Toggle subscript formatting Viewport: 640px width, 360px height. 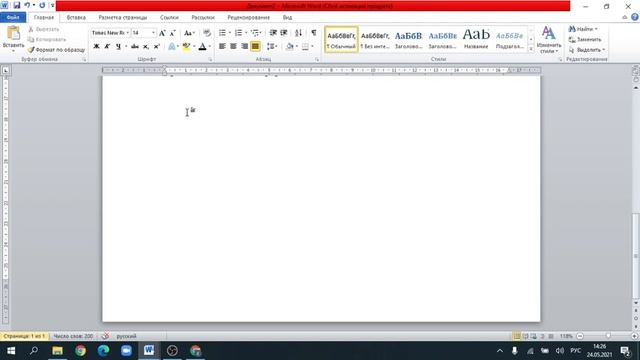coord(146,47)
